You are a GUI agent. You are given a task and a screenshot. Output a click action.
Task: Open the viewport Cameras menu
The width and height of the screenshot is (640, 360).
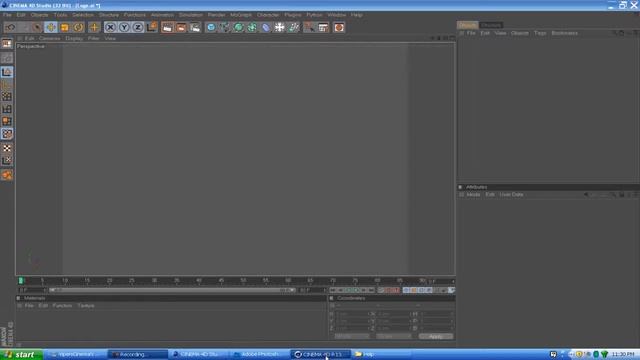50,38
